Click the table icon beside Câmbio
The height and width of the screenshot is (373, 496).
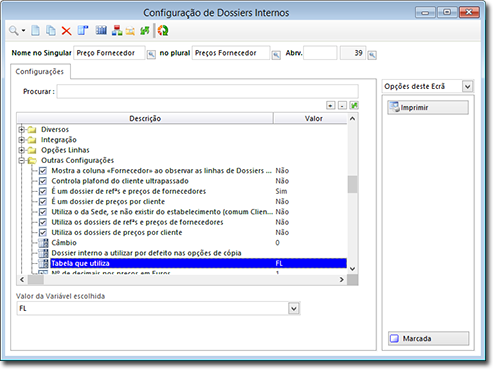point(43,243)
